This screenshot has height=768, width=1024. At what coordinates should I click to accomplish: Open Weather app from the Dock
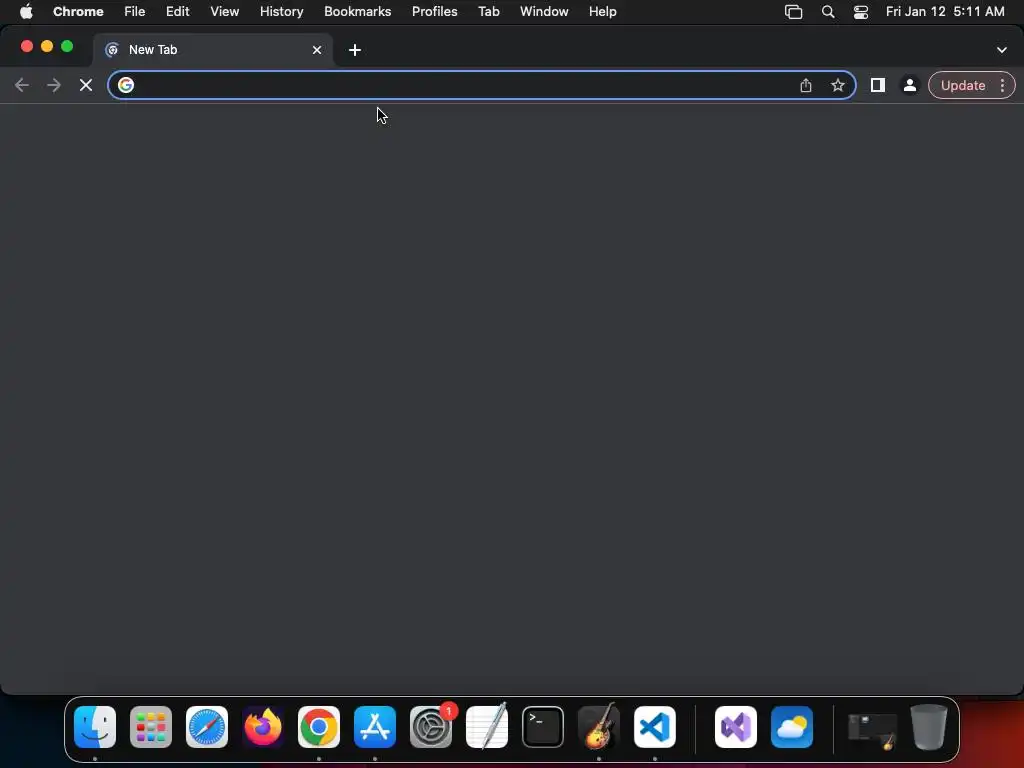pyautogui.click(x=792, y=727)
